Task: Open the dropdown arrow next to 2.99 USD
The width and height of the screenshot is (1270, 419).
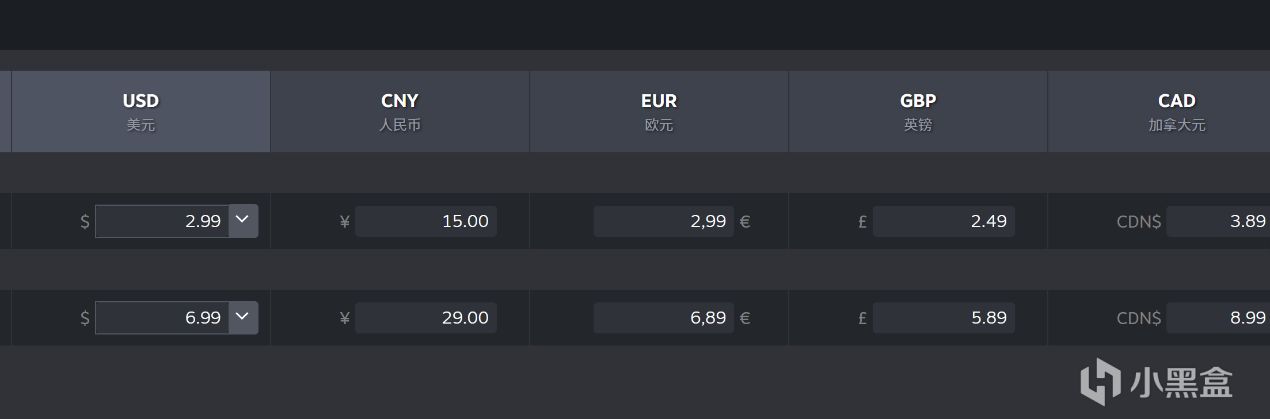Action: point(243,221)
